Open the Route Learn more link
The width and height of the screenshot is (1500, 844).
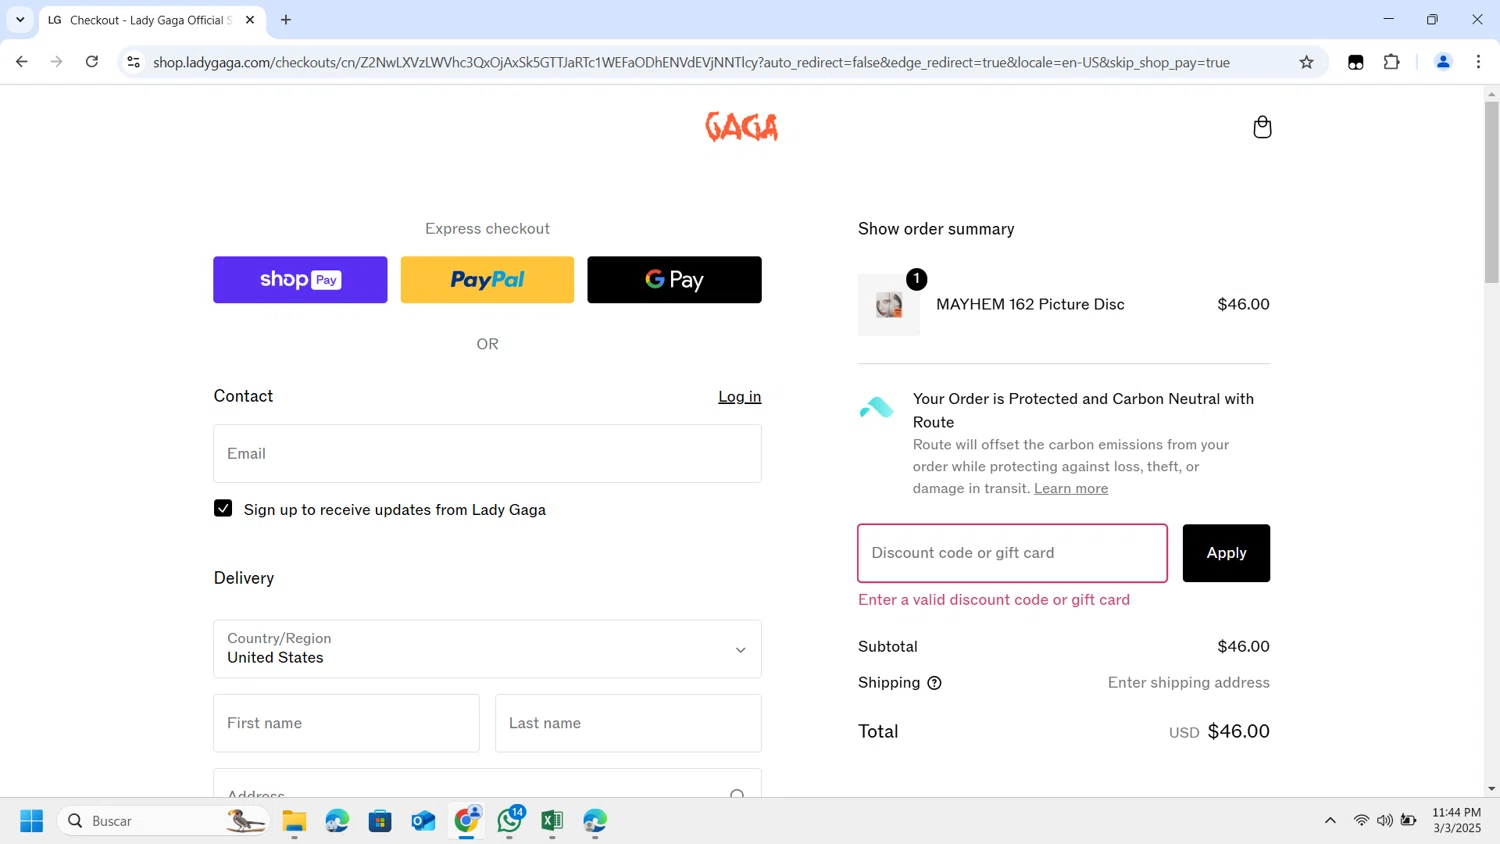tap(1071, 489)
